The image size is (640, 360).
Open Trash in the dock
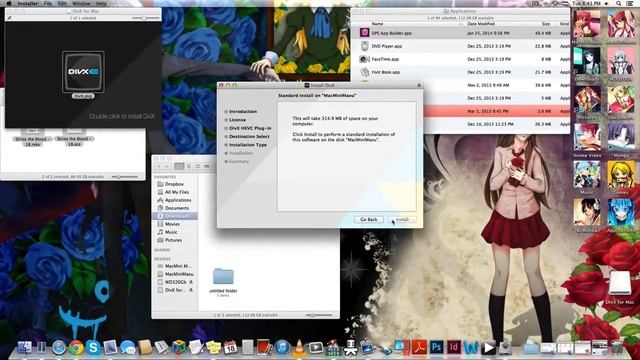point(617,347)
